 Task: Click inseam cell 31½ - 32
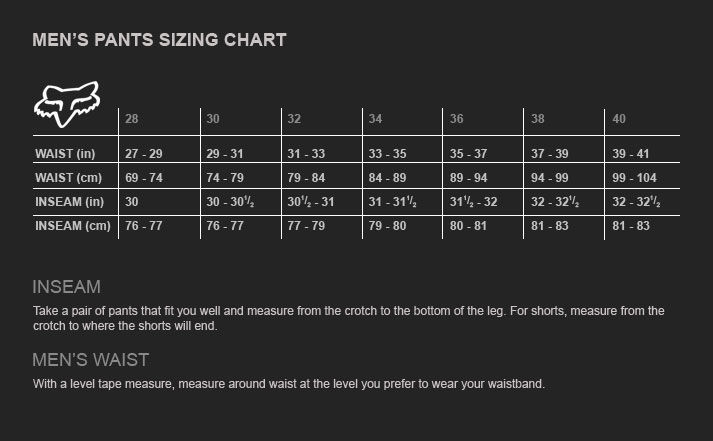click(x=473, y=202)
